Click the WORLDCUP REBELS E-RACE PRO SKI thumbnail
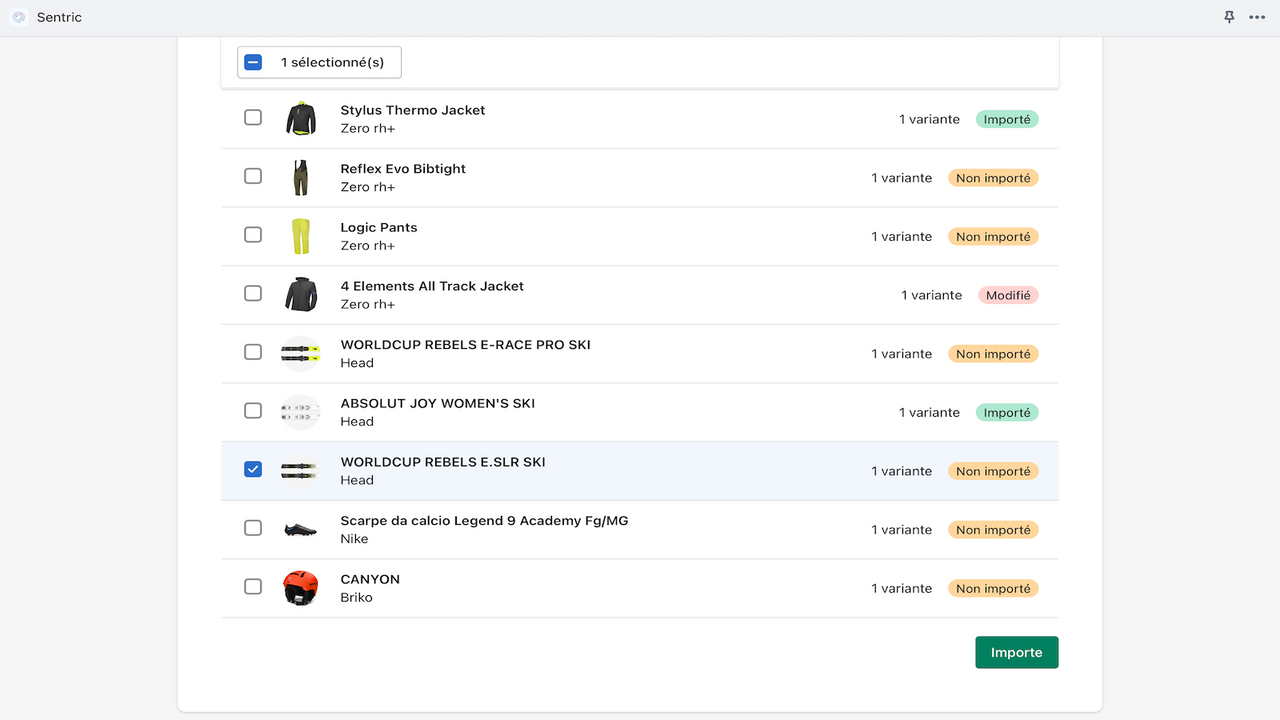The height and width of the screenshot is (720, 1280). 301,353
